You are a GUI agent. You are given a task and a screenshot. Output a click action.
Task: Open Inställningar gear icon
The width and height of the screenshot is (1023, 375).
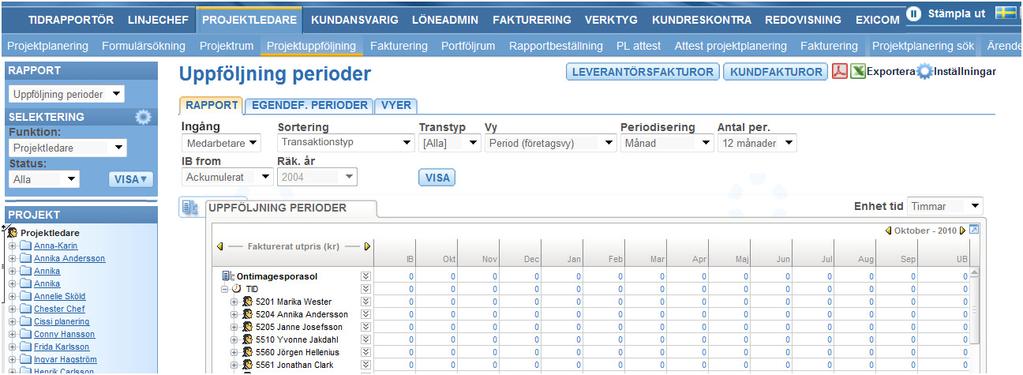924,72
